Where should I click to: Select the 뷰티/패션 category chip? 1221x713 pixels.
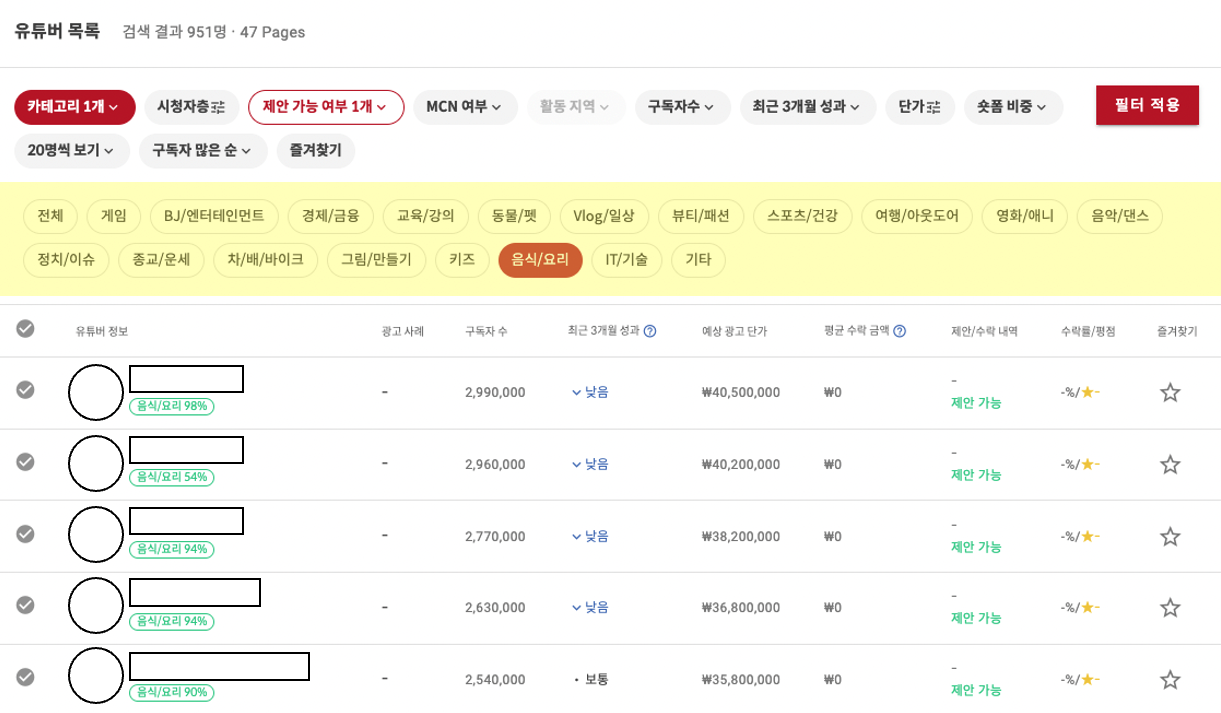click(699, 215)
